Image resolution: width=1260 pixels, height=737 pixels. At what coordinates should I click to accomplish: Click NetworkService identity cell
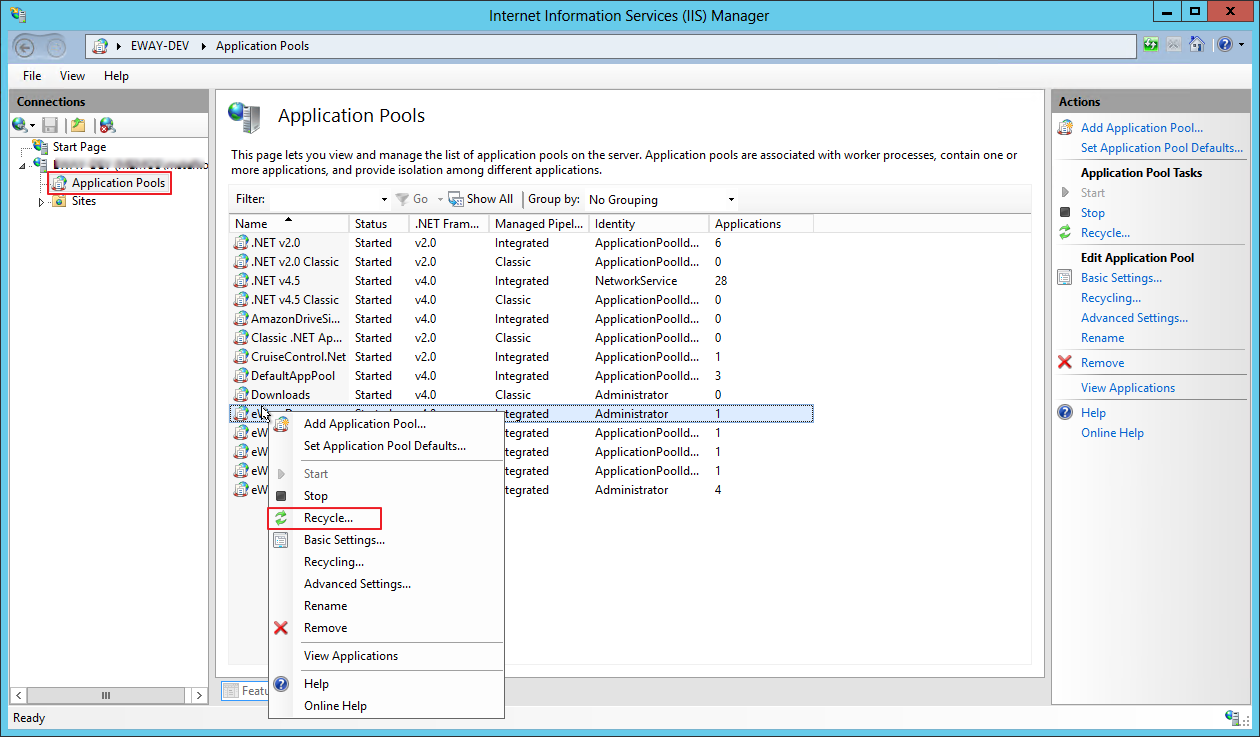click(x=636, y=281)
